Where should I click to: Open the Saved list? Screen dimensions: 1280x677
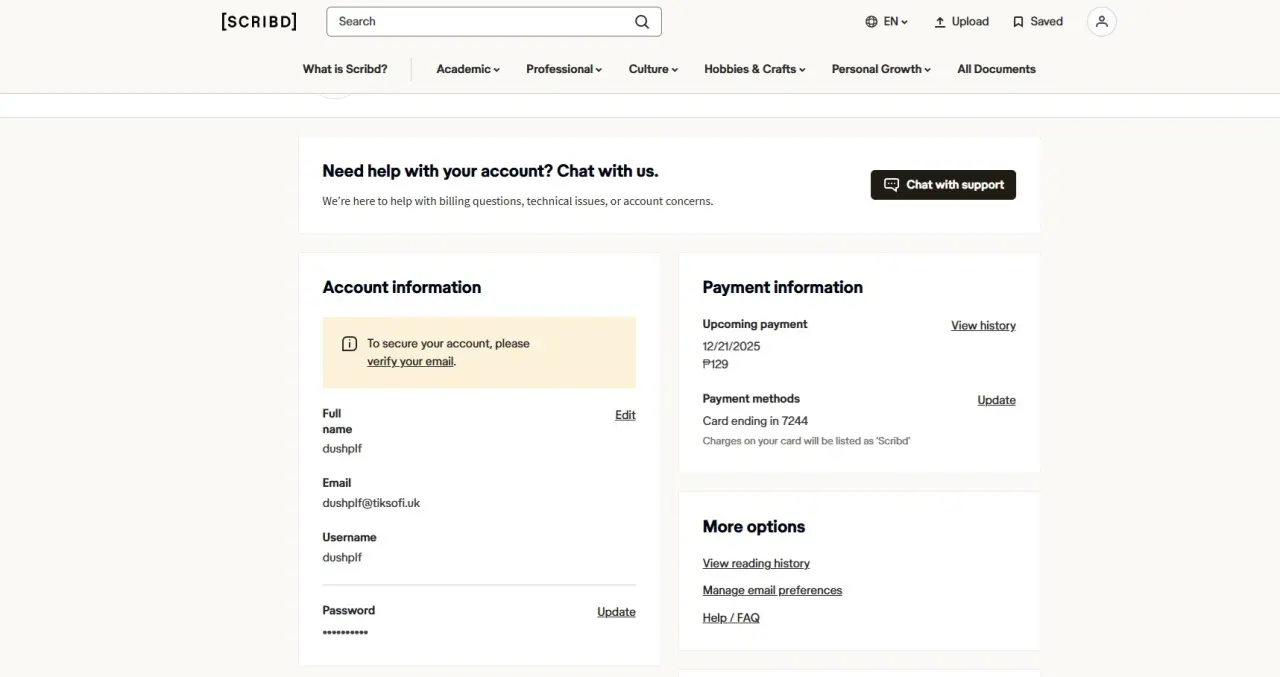[1037, 21]
